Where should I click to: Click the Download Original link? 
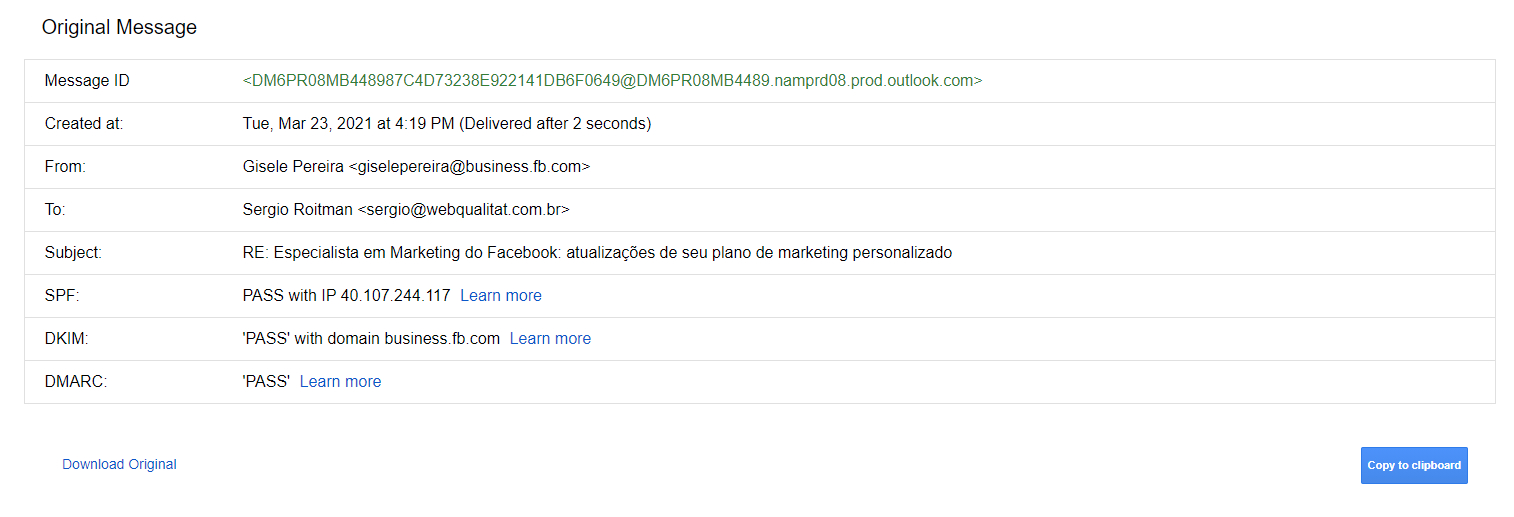coord(119,464)
